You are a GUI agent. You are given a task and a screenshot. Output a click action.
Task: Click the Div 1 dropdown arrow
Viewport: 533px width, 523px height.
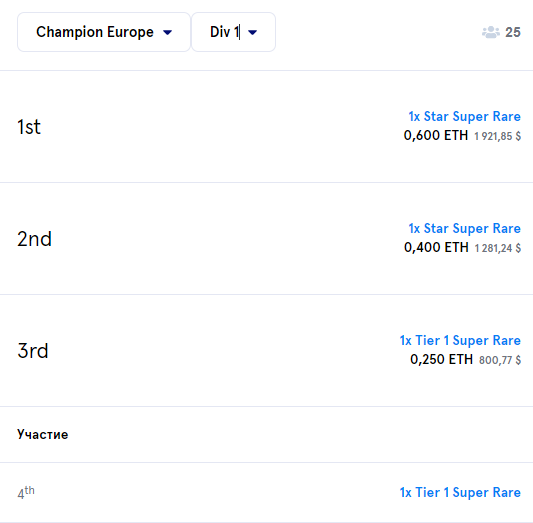pos(253,33)
